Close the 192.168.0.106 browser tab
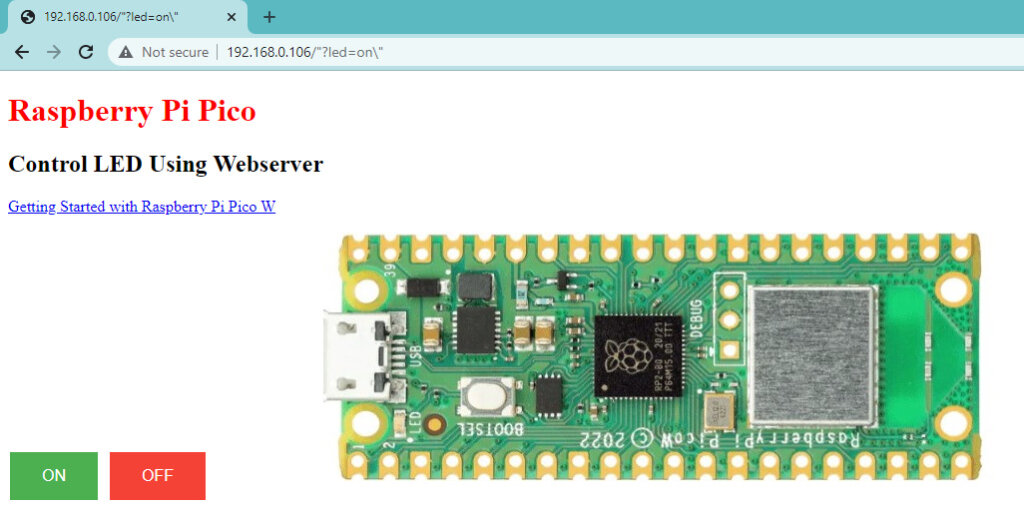 [231, 18]
